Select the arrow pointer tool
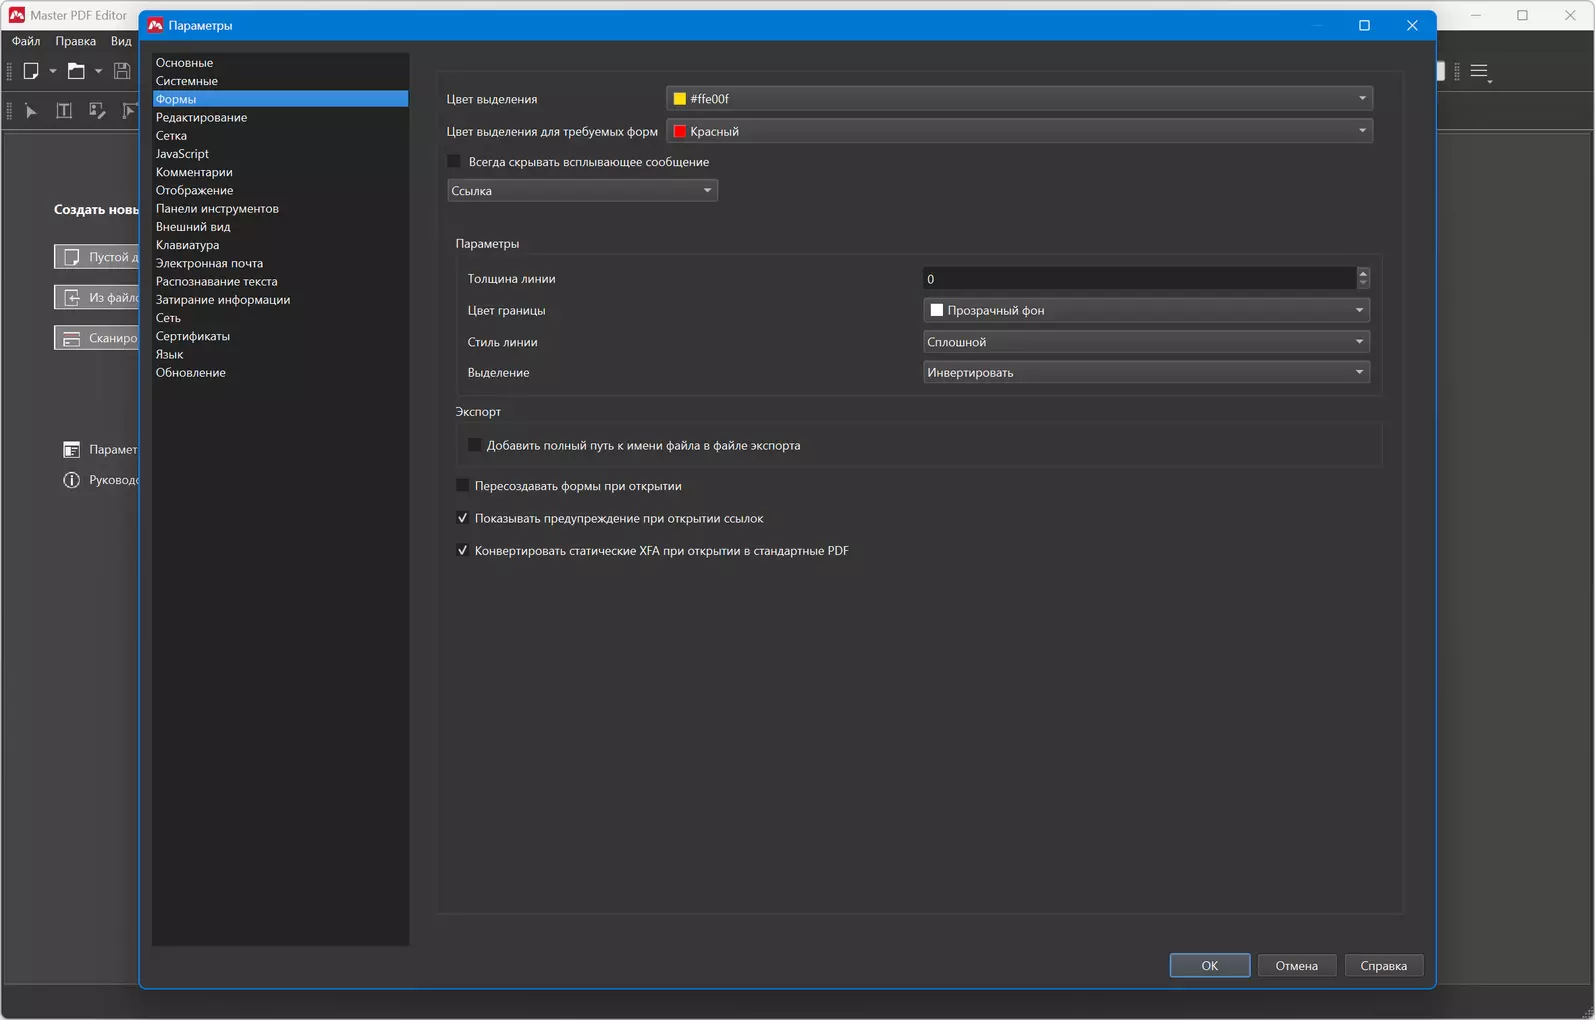The image size is (1595, 1020). tap(31, 111)
